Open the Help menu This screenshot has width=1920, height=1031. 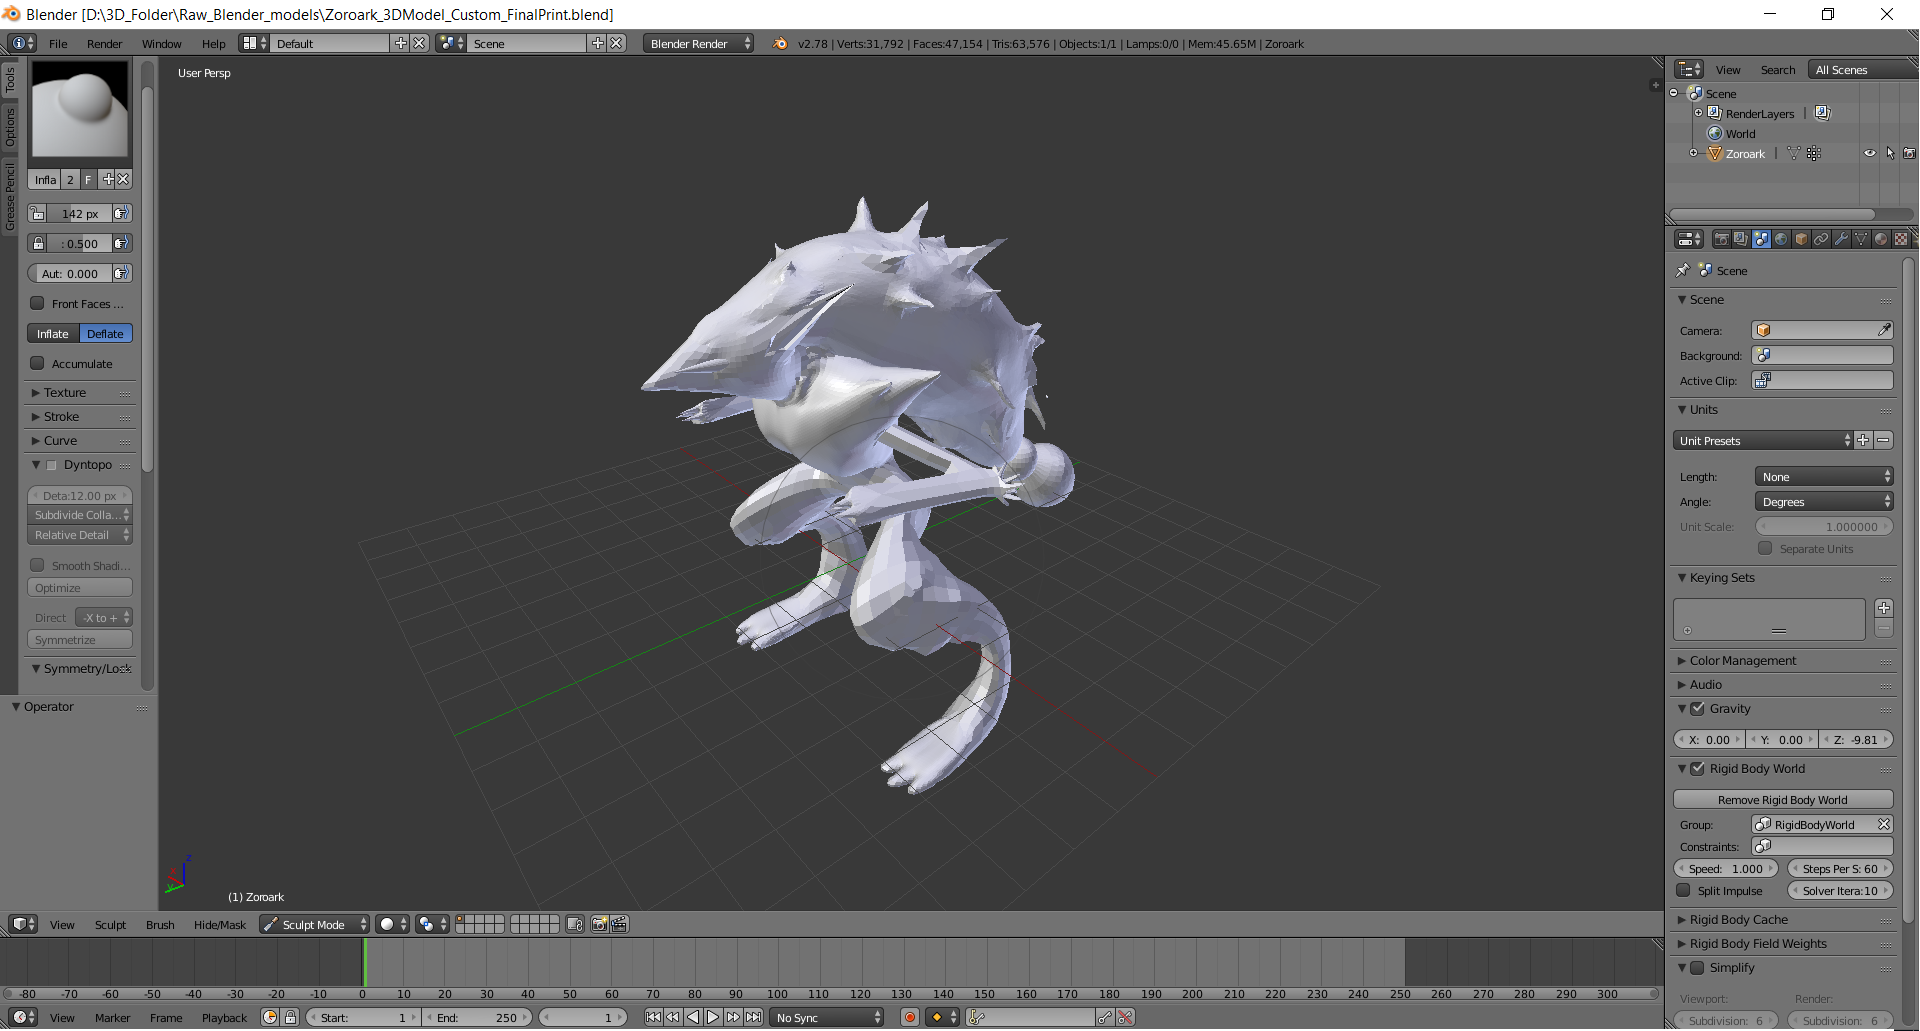pyautogui.click(x=213, y=43)
